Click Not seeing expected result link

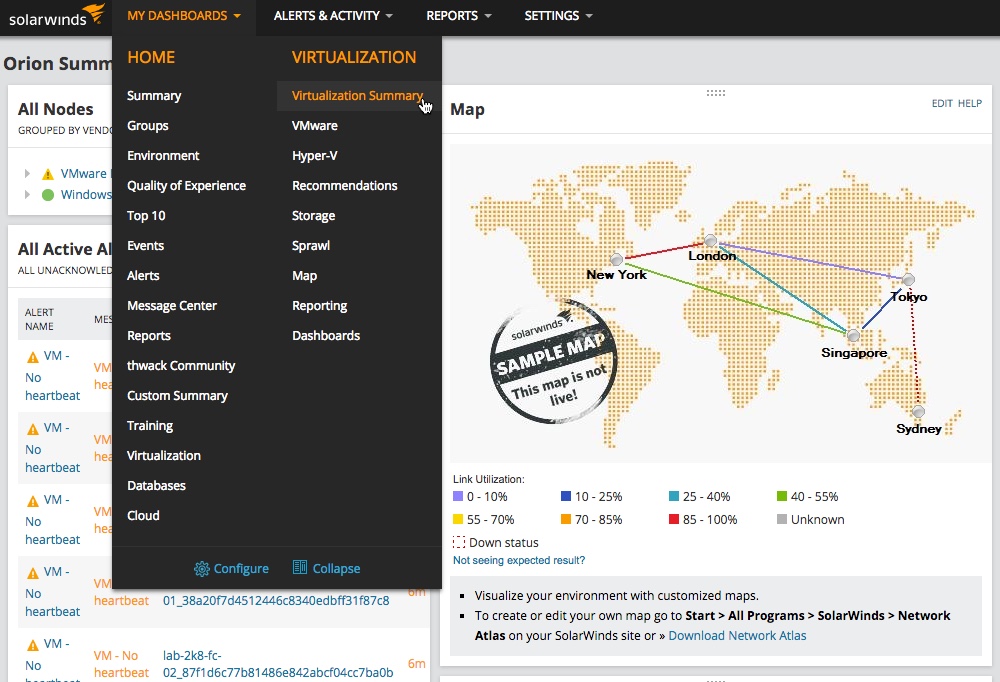[518, 560]
